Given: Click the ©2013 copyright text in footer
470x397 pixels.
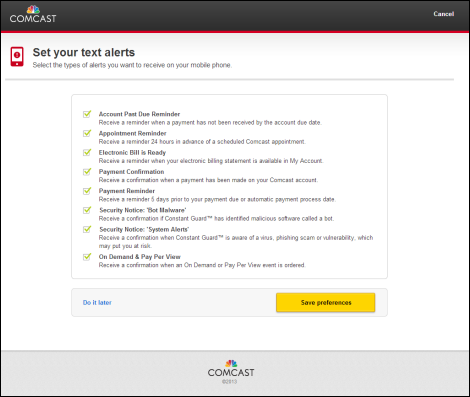Looking at the screenshot, I should (x=229, y=382).
